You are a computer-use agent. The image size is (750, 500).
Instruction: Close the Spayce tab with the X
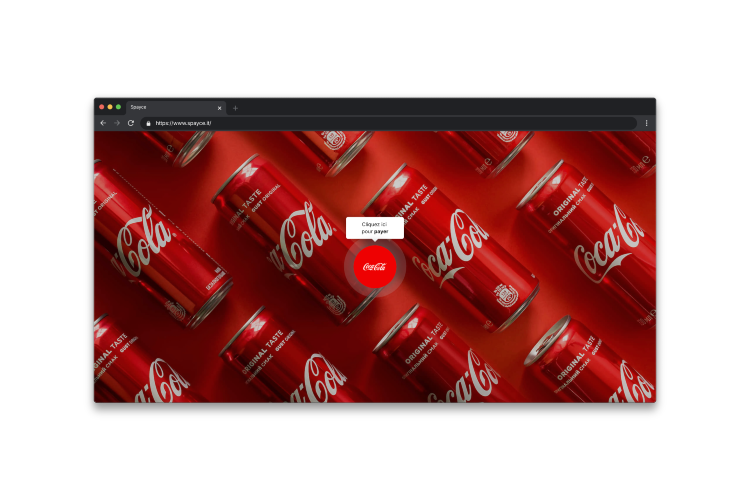tap(220, 108)
